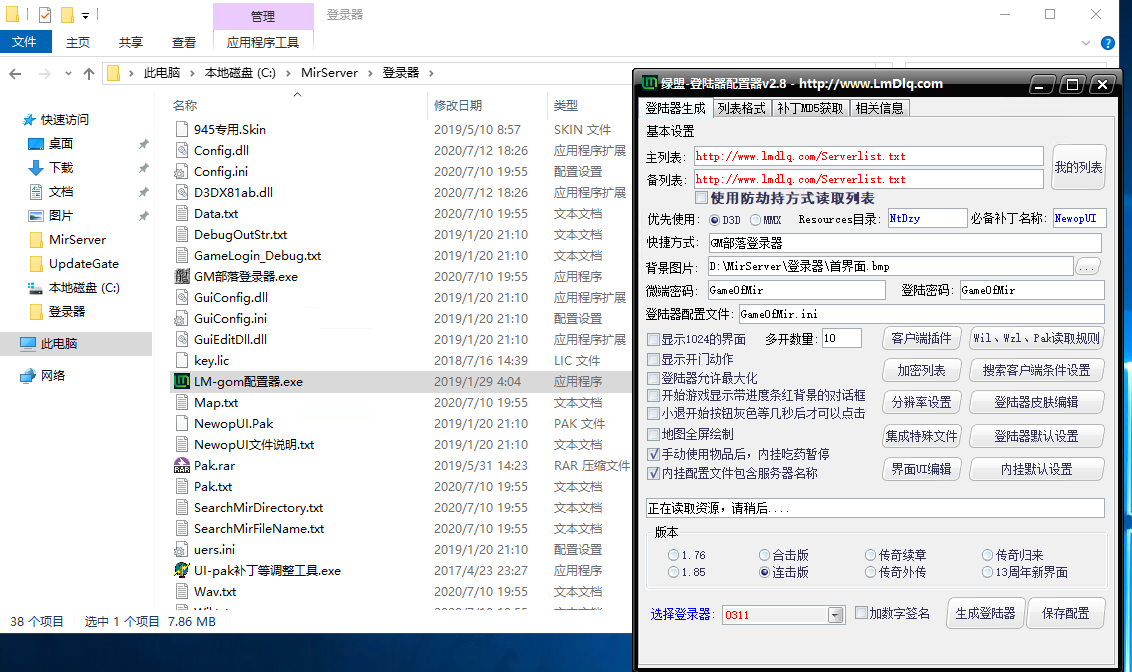This screenshot has height=672, width=1132.
Task: Open the 查看 ribbon tab
Action: coord(184,43)
